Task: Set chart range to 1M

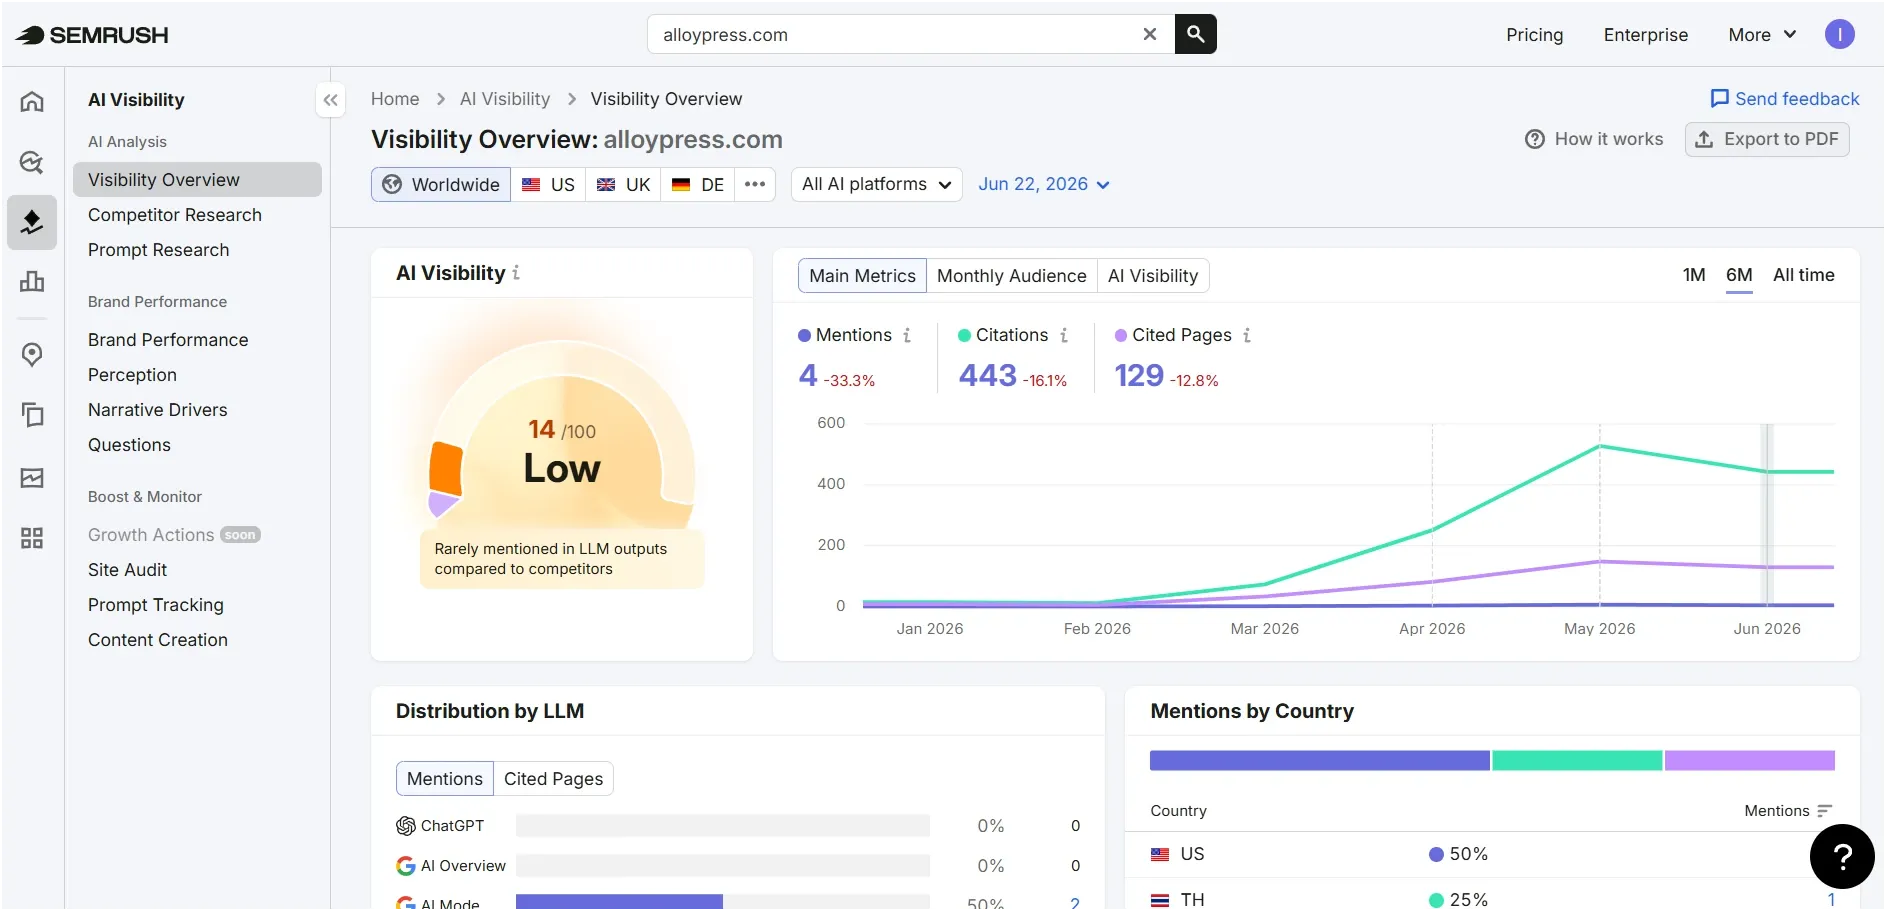Action: [x=1694, y=275]
